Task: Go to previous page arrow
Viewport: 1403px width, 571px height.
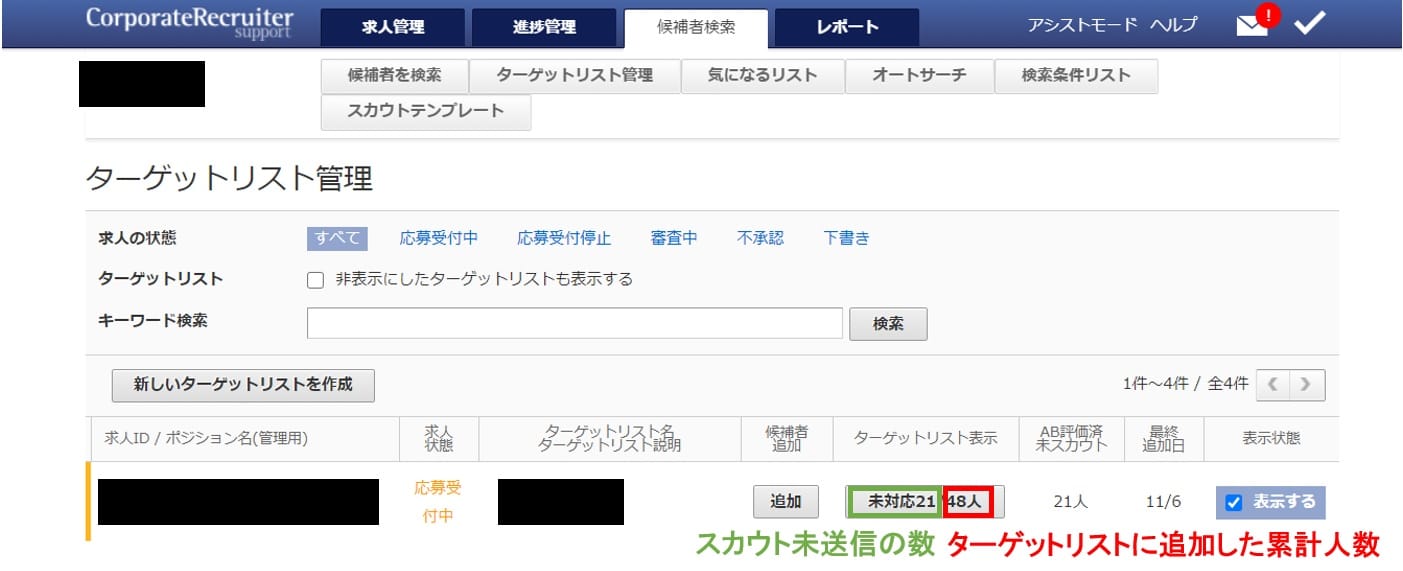Action: point(1272,384)
